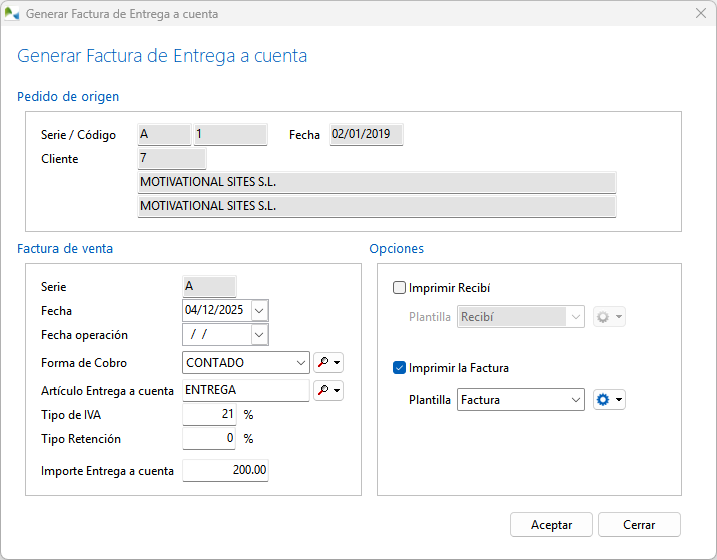Click the second MOTIVATIONAL SITES S.L. field
The image size is (717, 560).
click(377, 206)
